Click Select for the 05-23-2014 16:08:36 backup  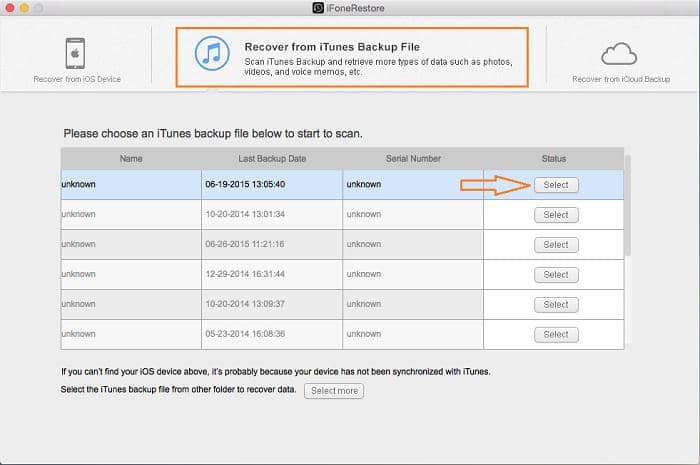pyautogui.click(x=556, y=334)
